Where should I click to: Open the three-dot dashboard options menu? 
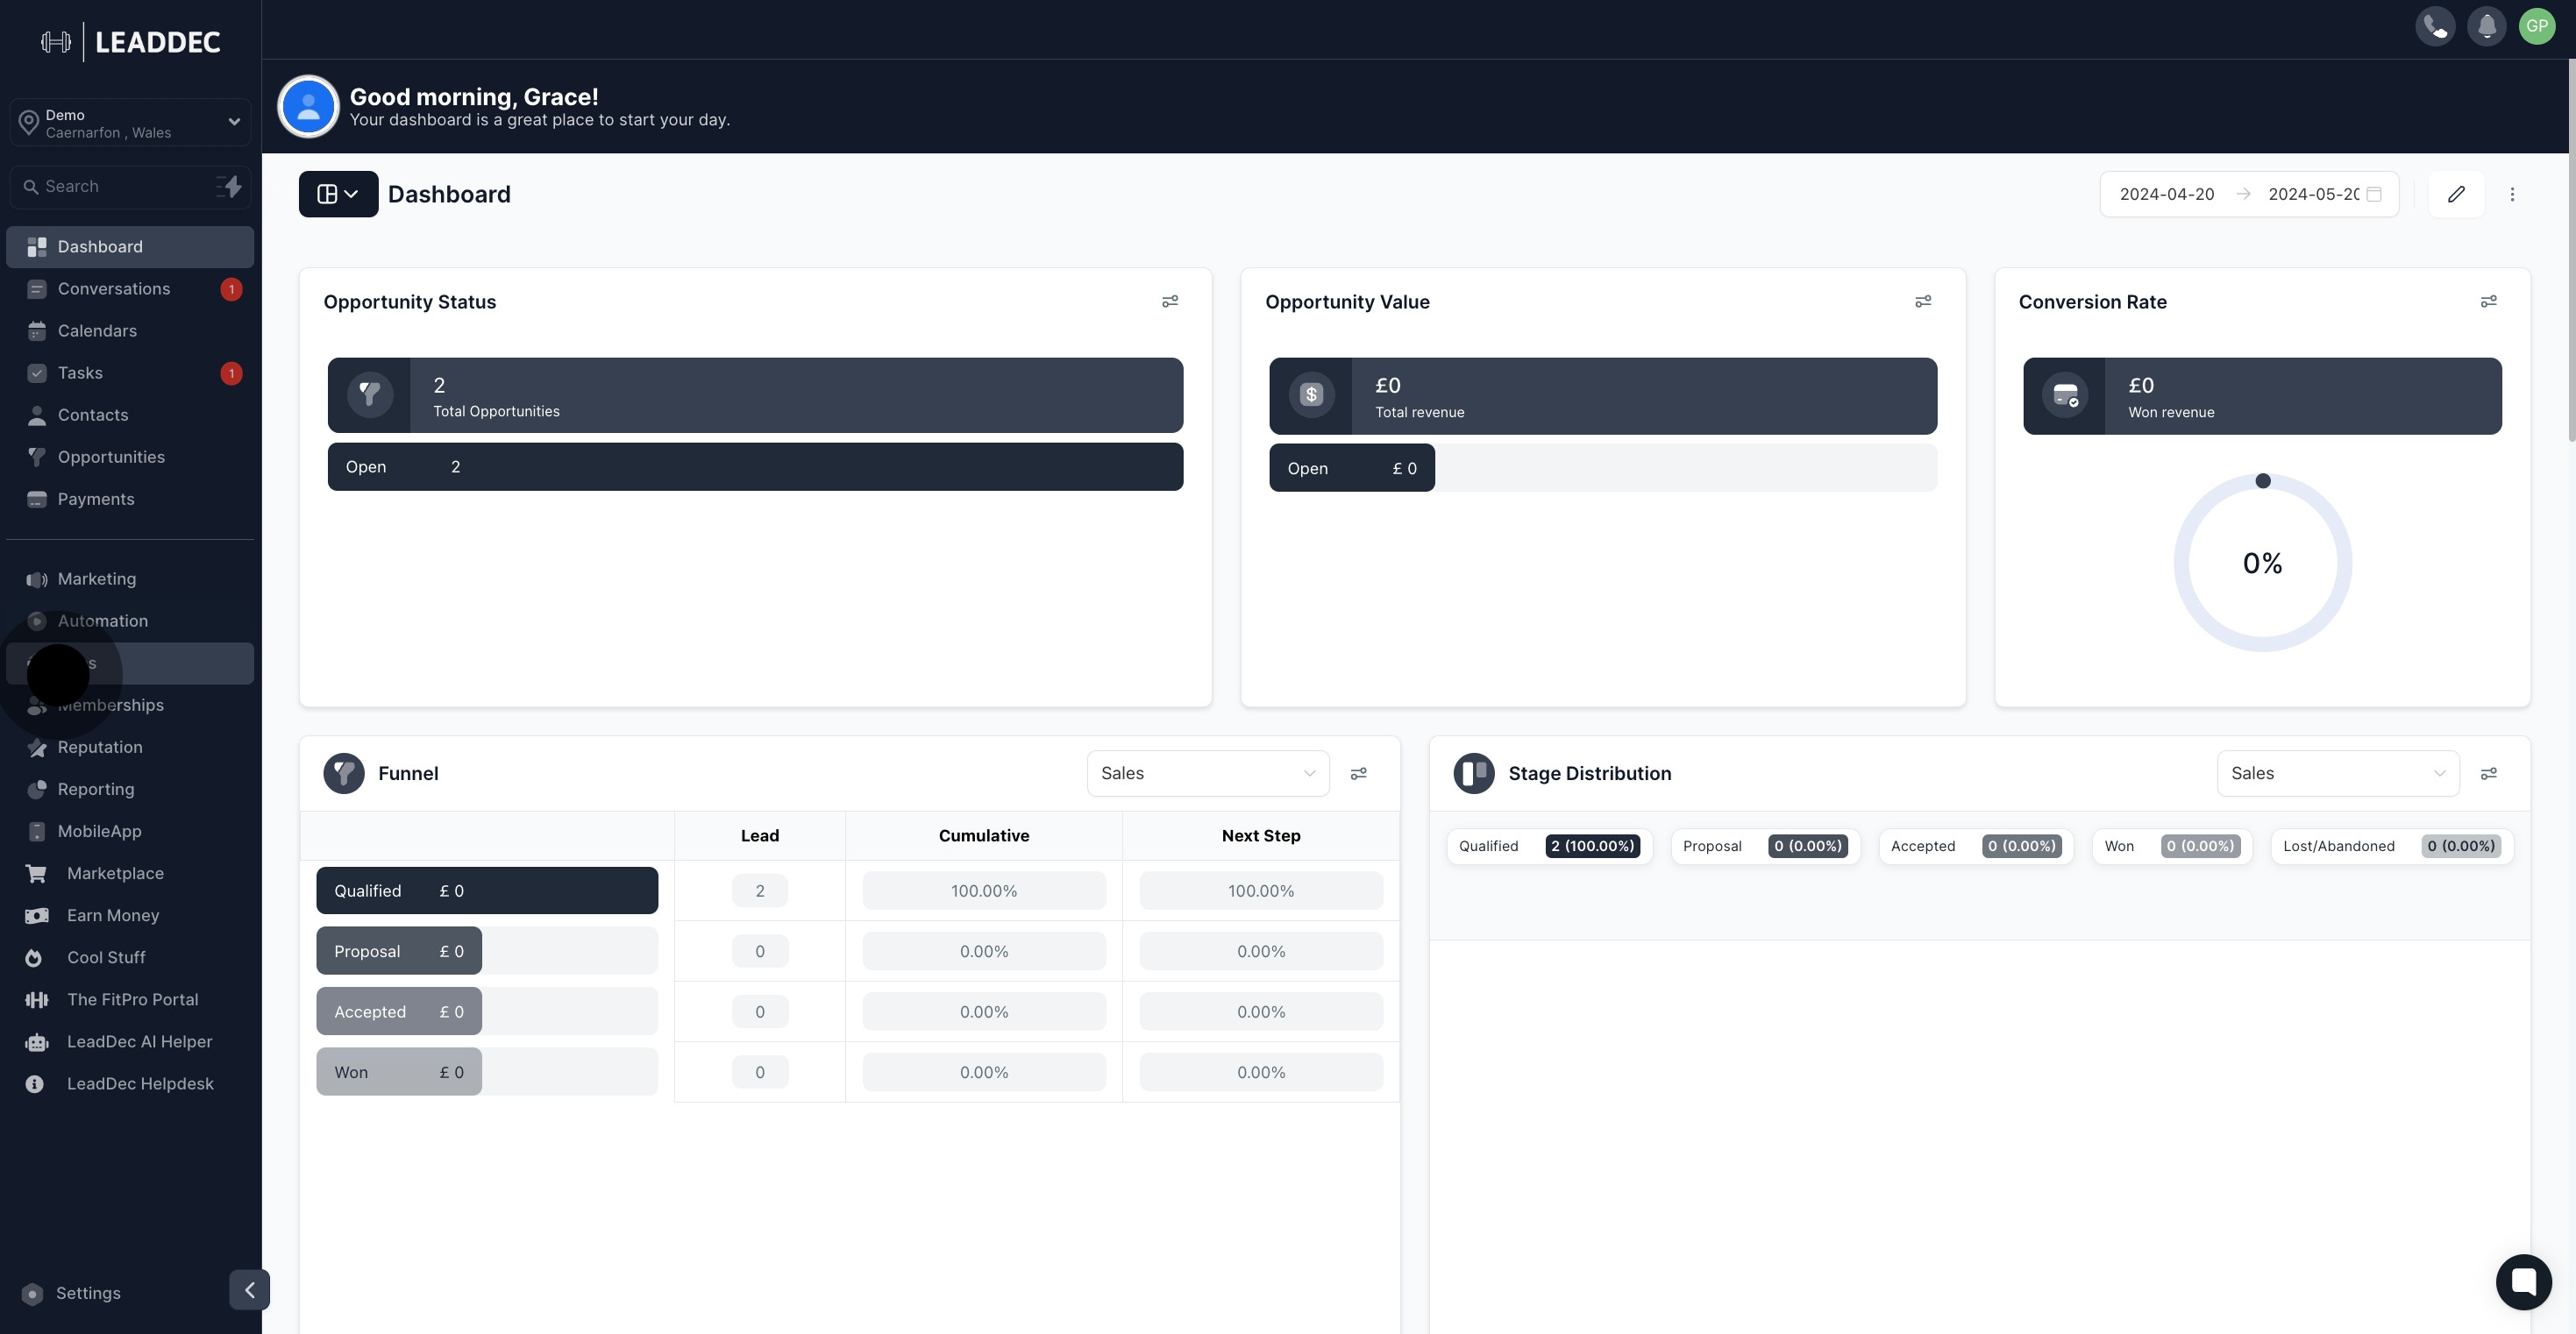2512,194
